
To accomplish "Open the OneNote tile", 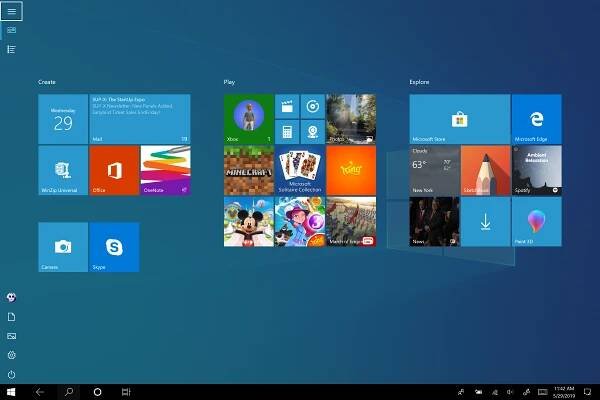I will 165,170.
